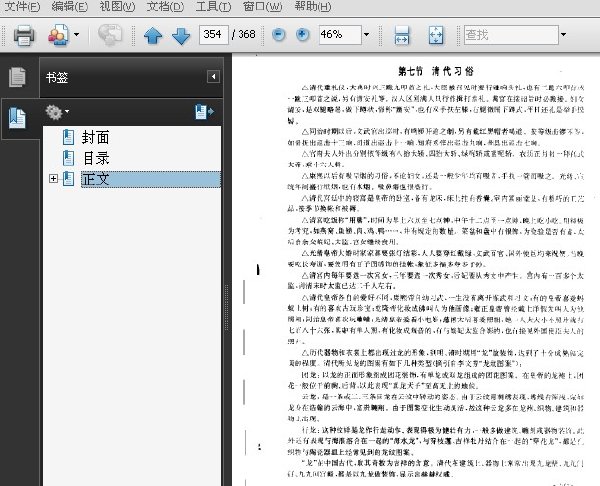Open the 窗口(W) menu

point(262,7)
